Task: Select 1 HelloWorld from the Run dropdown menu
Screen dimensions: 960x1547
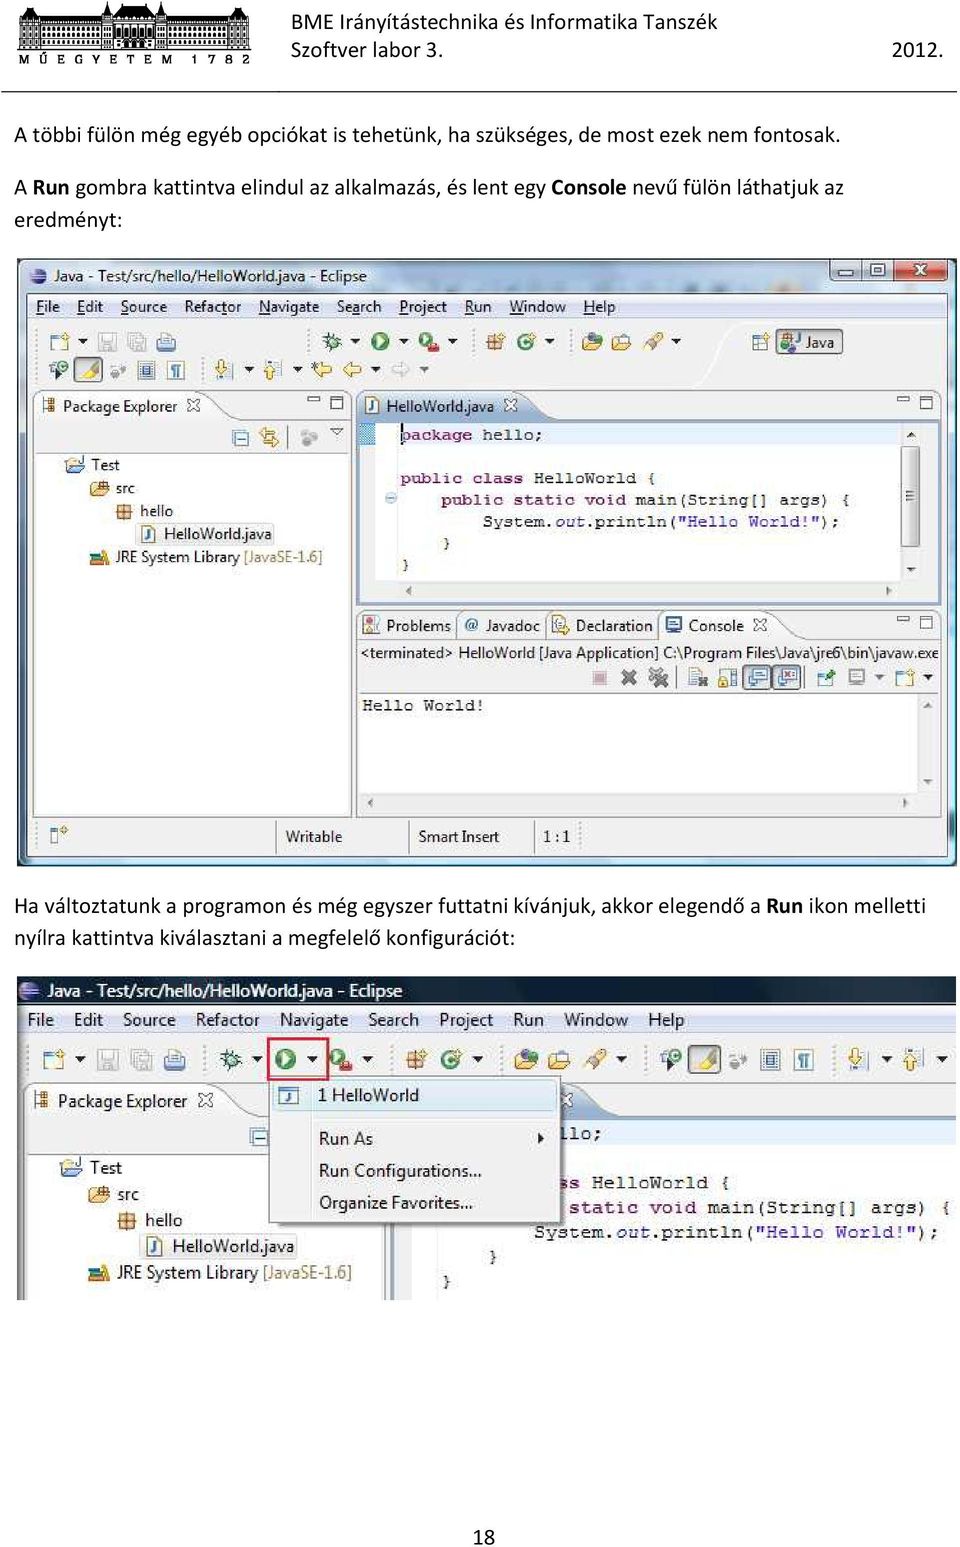Action: pyautogui.click(x=415, y=1096)
